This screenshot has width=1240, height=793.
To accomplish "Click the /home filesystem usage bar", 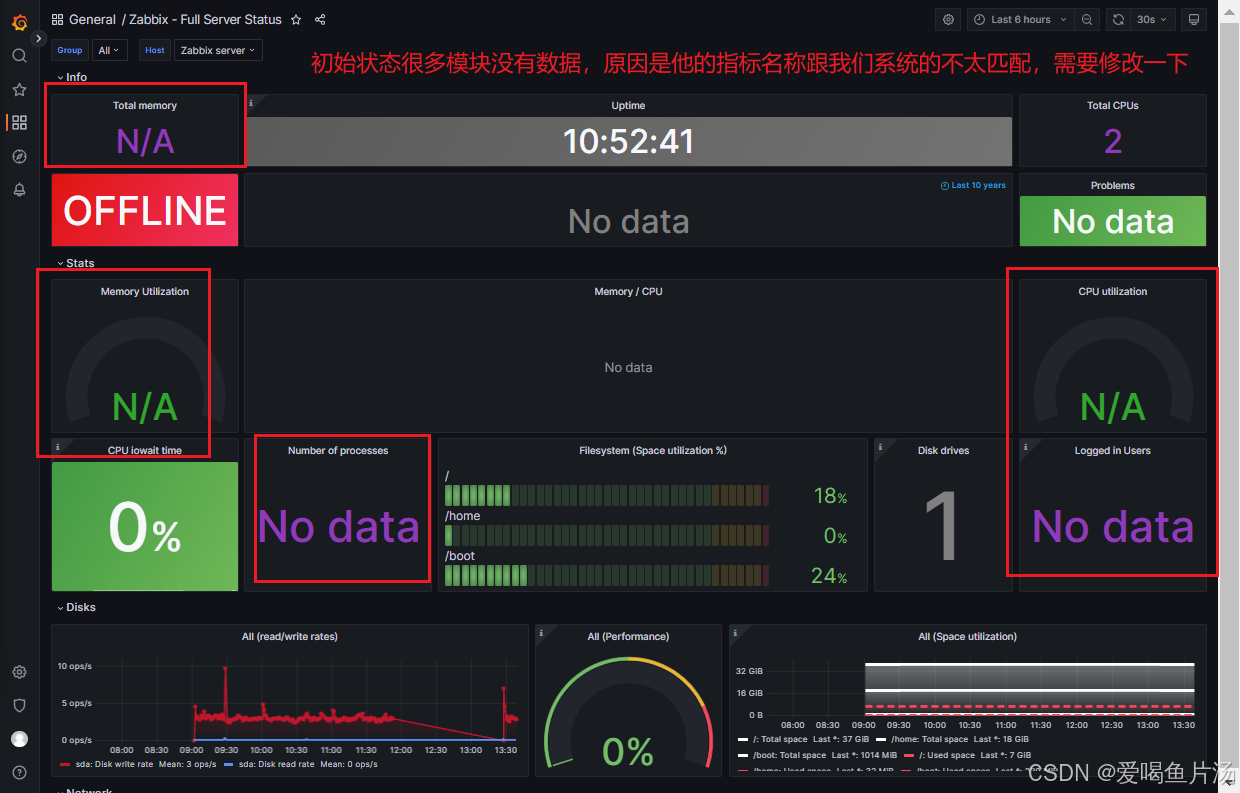I will (x=607, y=535).
